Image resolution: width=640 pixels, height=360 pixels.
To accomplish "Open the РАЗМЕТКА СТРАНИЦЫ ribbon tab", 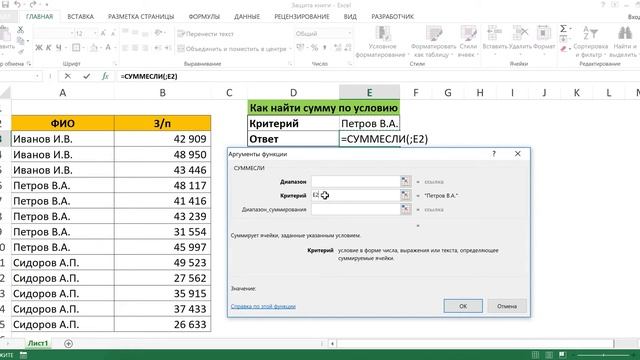I will pyautogui.click(x=141, y=17).
